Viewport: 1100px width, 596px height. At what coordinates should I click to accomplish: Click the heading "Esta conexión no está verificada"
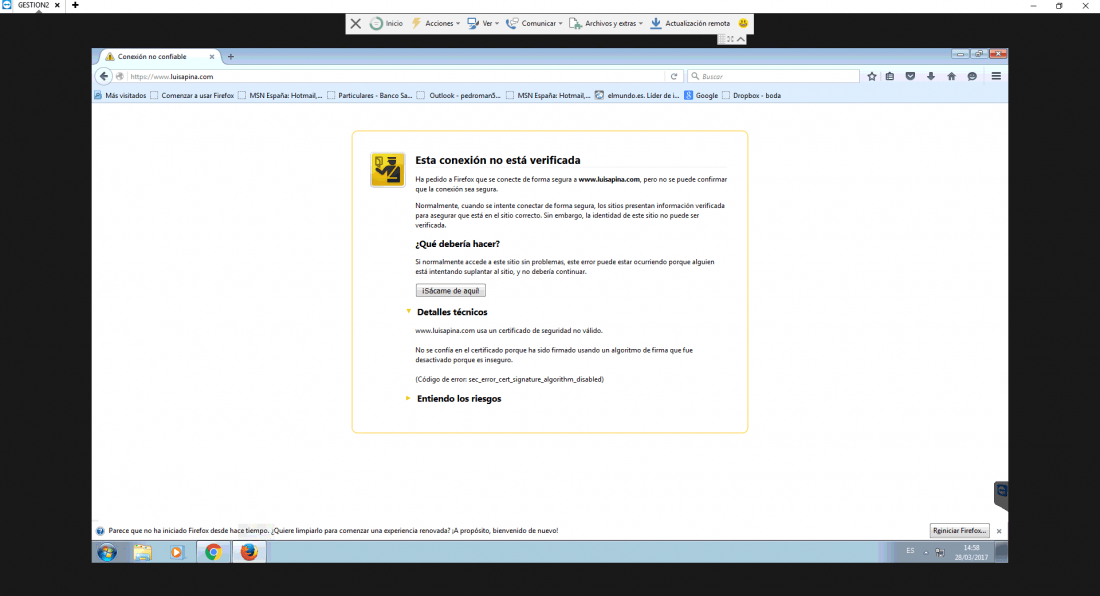(497, 161)
